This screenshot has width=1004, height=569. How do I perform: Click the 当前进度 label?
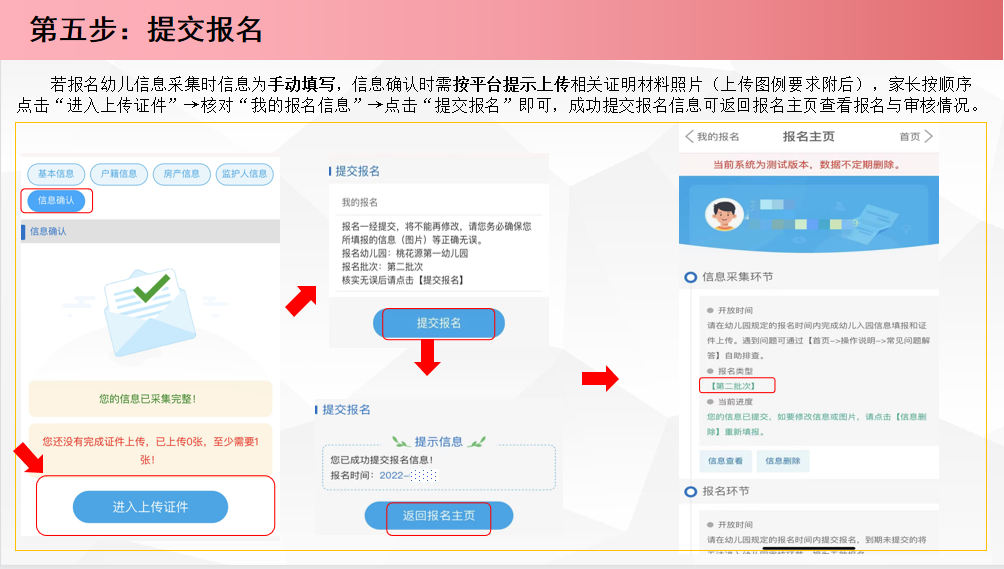click(x=735, y=402)
